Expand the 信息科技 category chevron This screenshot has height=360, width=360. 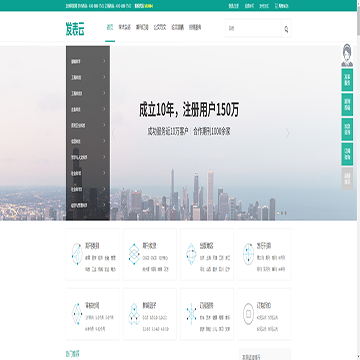point(104,141)
